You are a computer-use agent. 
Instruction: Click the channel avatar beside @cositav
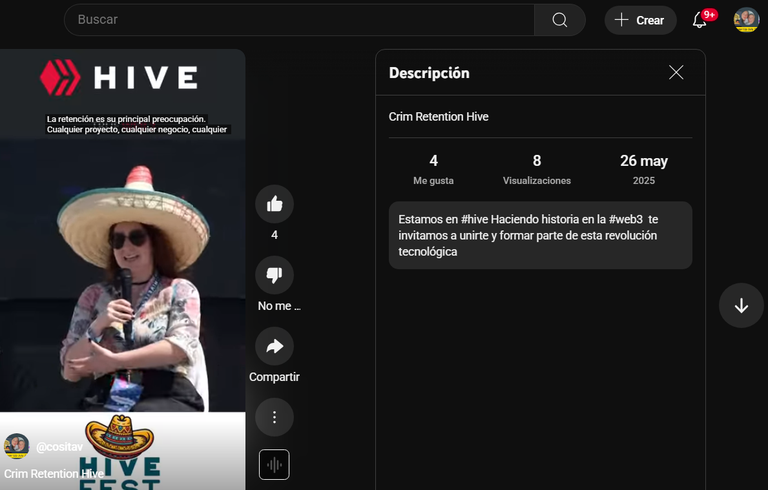(x=17, y=446)
